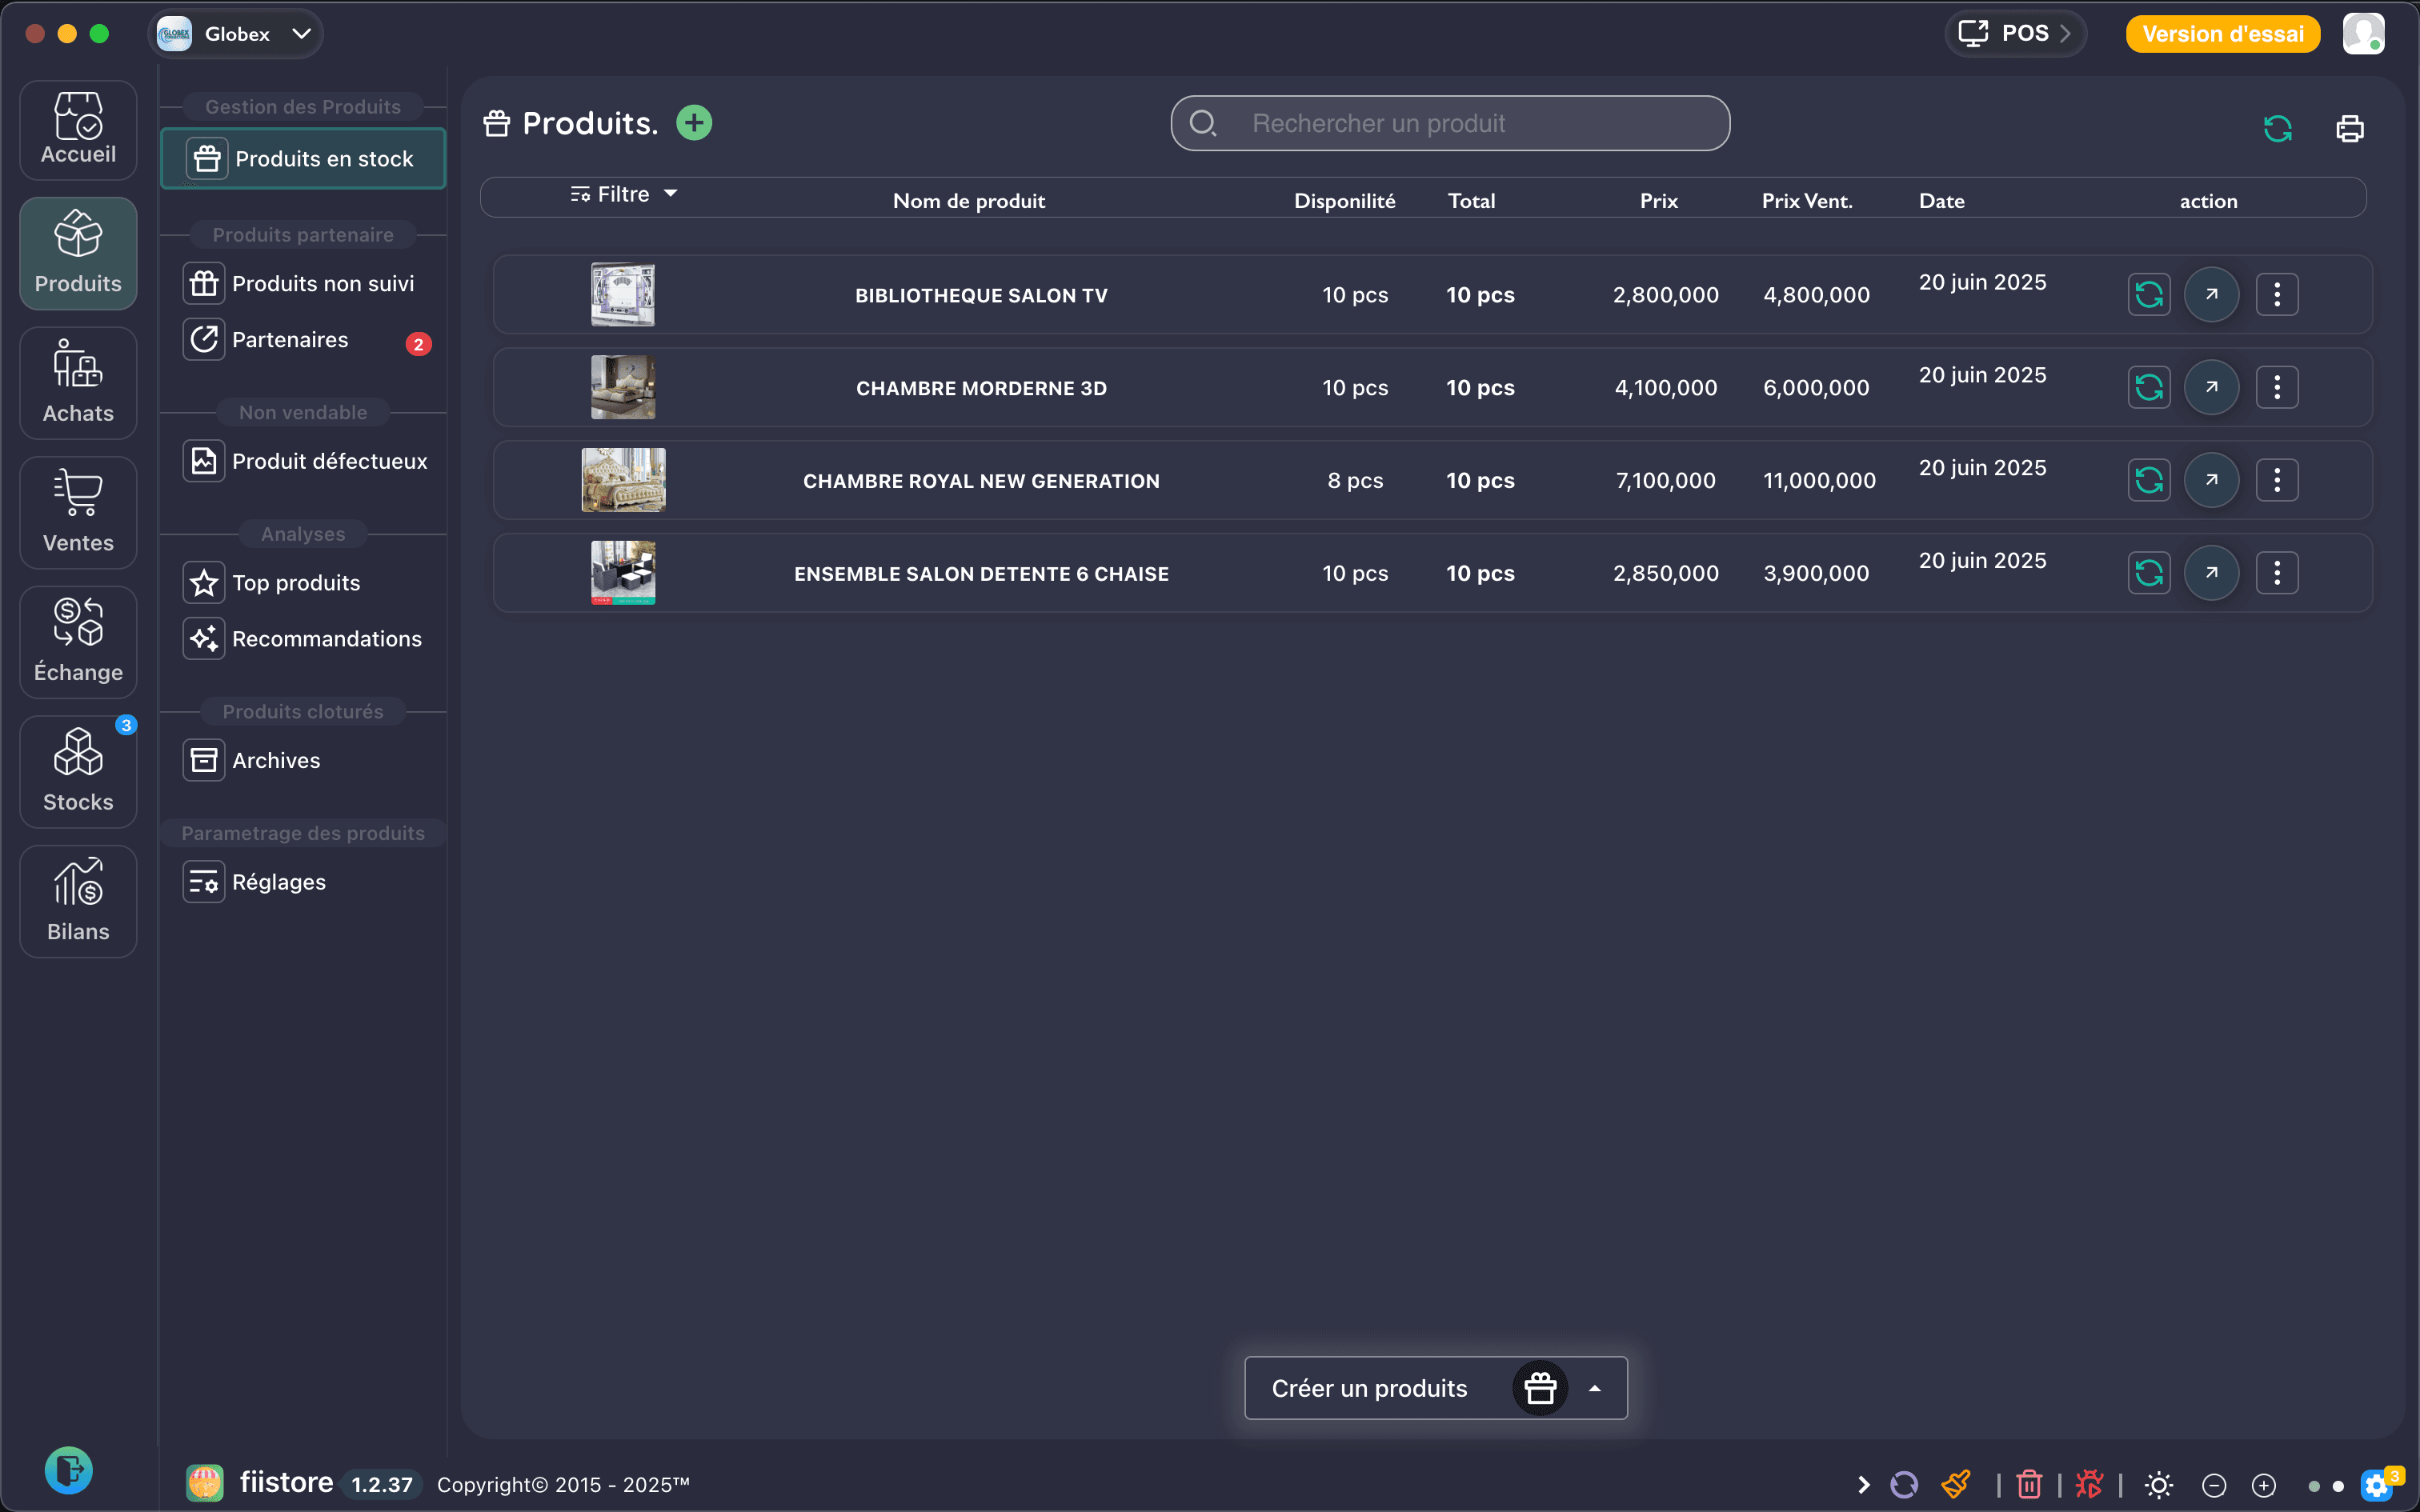Click the zoom out minus circle
2420x1512 pixels.
[x=2214, y=1485]
